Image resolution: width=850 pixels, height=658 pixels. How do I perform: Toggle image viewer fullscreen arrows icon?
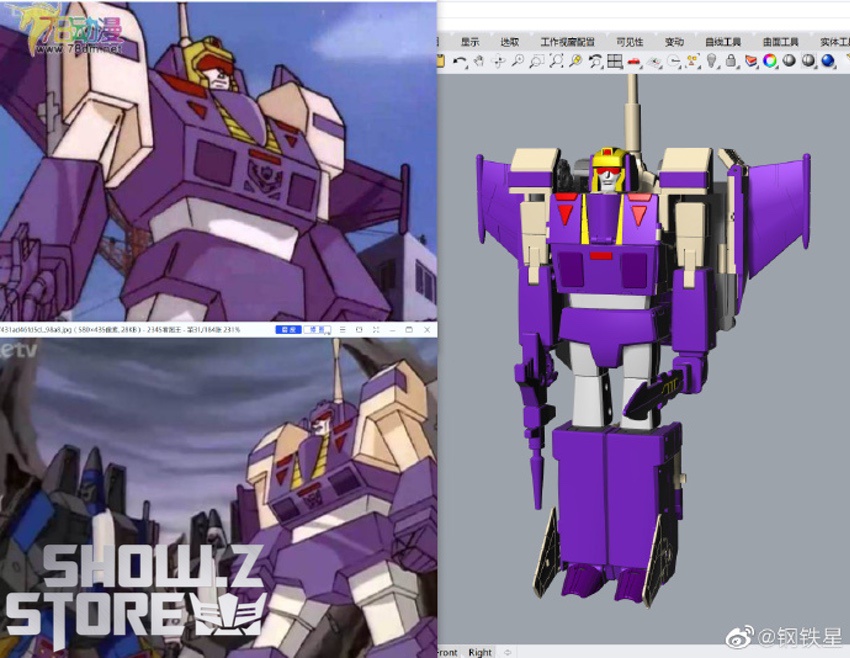point(376,330)
